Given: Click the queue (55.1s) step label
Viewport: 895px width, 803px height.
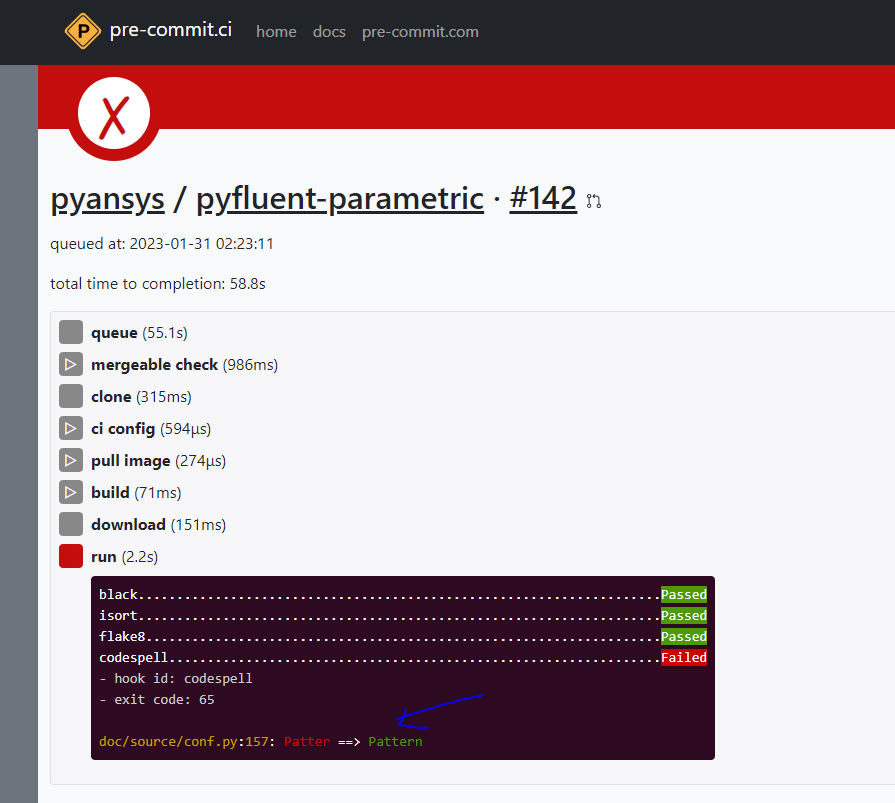Looking at the screenshot, I should tap(139, 333).
